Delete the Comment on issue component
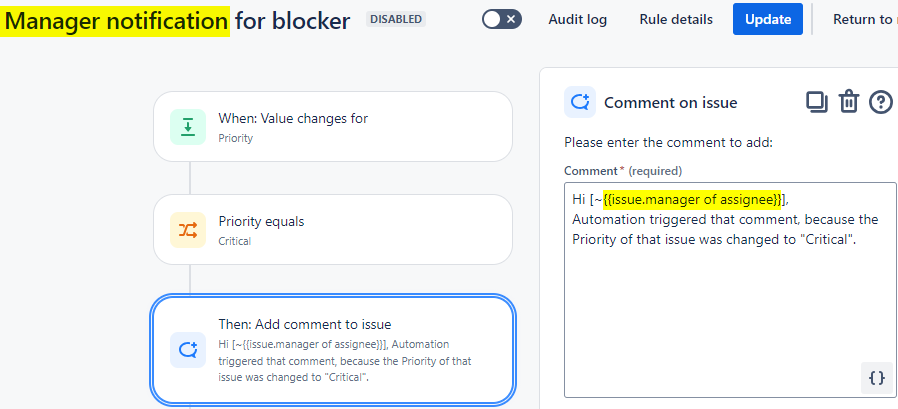Screen dimensions: 898x409 [x=848, y=102]
